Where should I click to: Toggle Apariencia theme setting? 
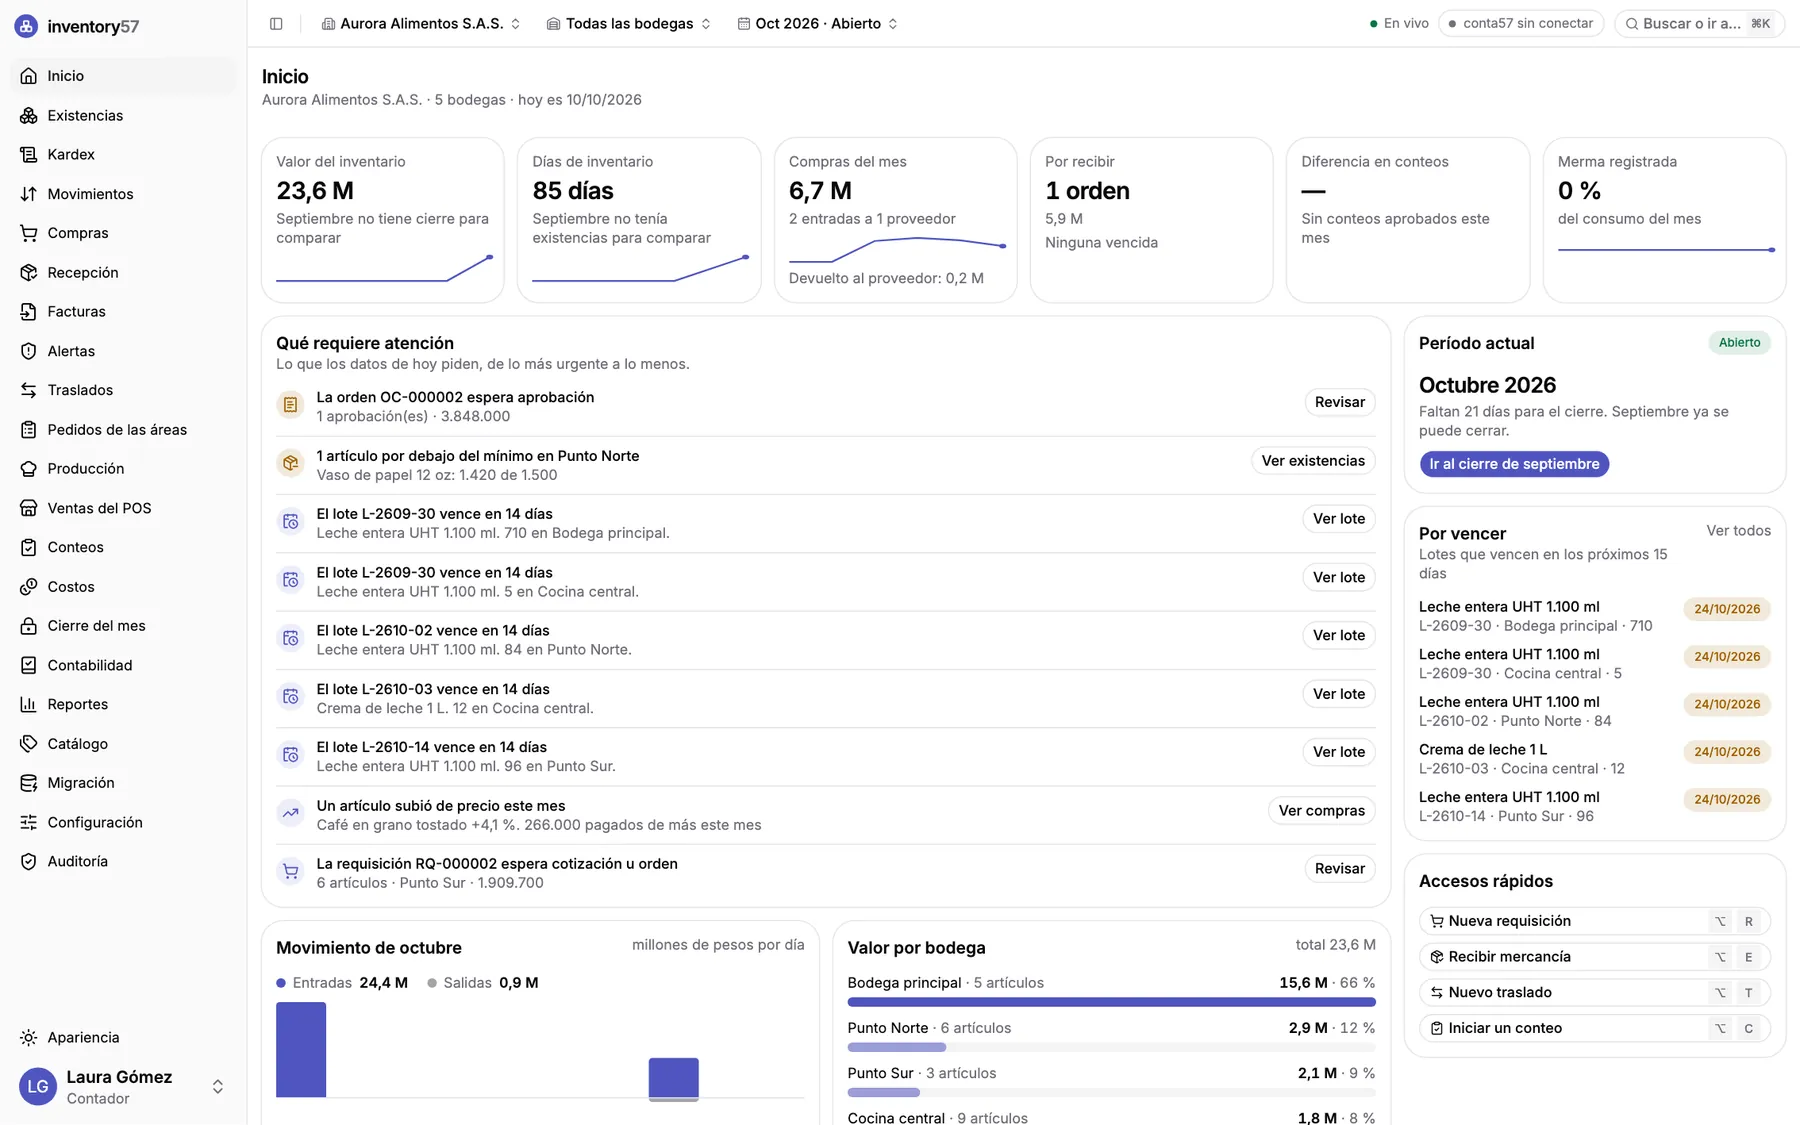click(123, 1037)
